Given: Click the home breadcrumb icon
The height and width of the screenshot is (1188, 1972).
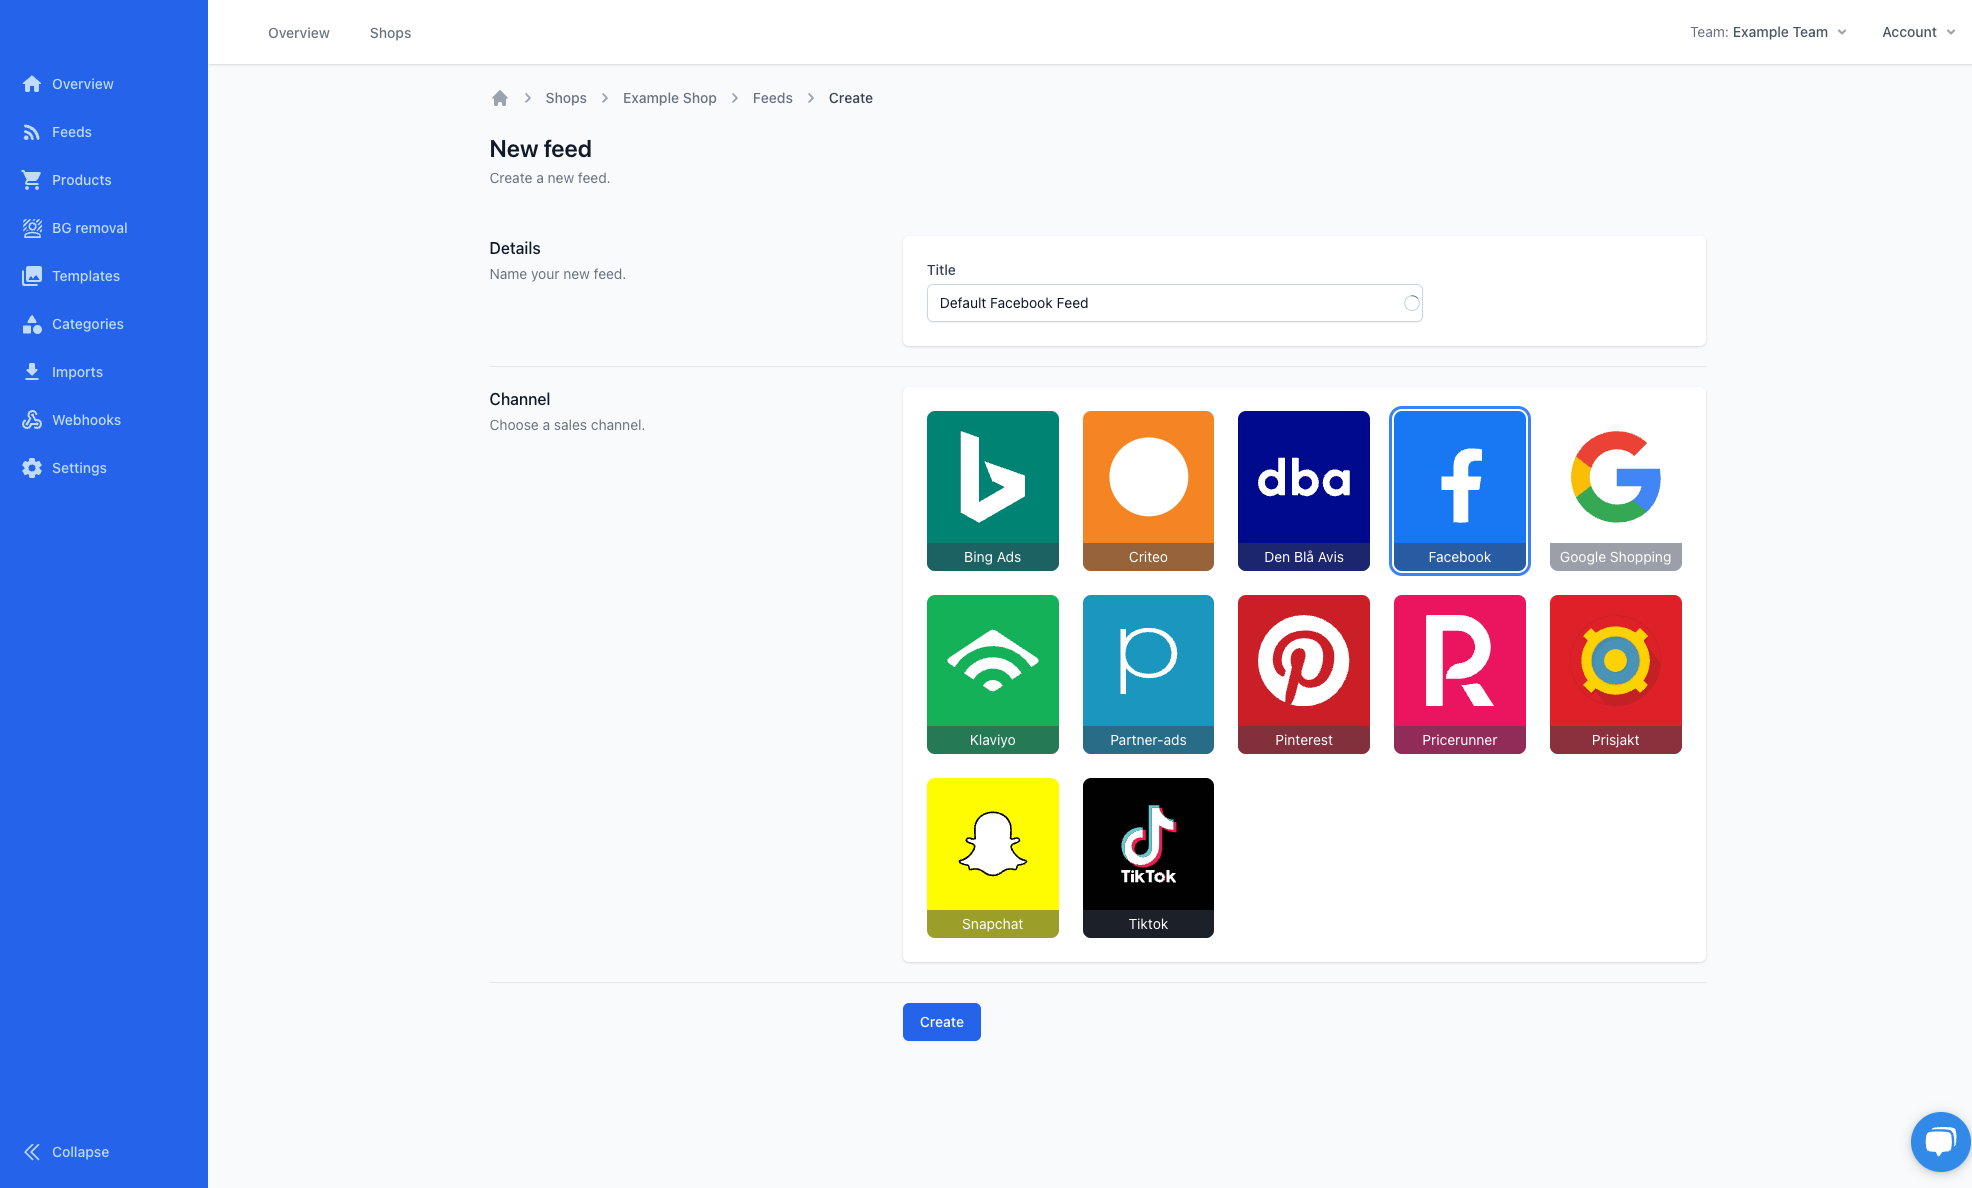Looking at the screenshot, I should click(x=500, y=97).
